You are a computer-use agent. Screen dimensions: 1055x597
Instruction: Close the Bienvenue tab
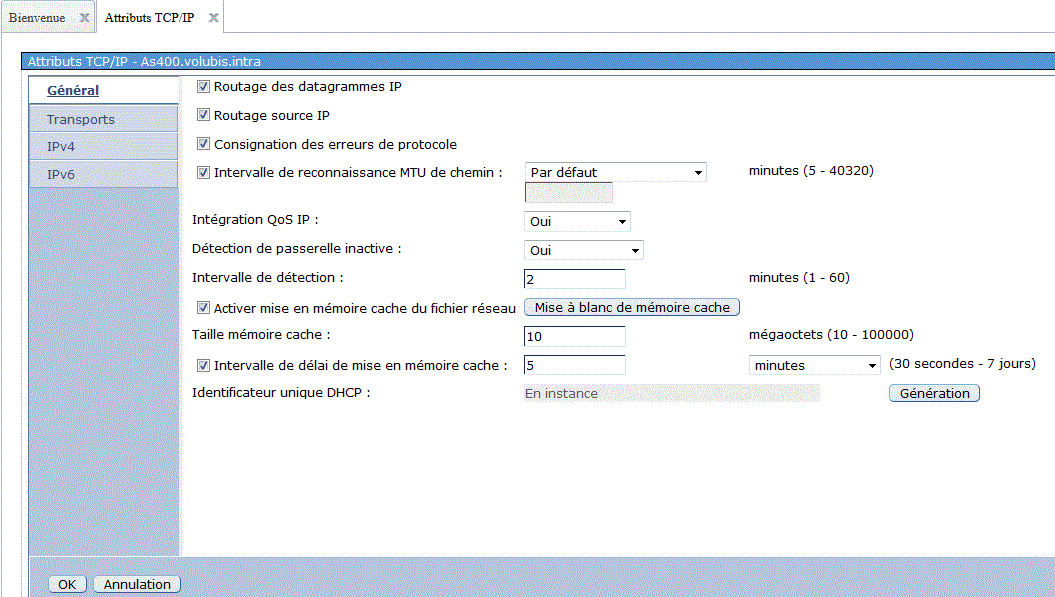pos(84,17)
